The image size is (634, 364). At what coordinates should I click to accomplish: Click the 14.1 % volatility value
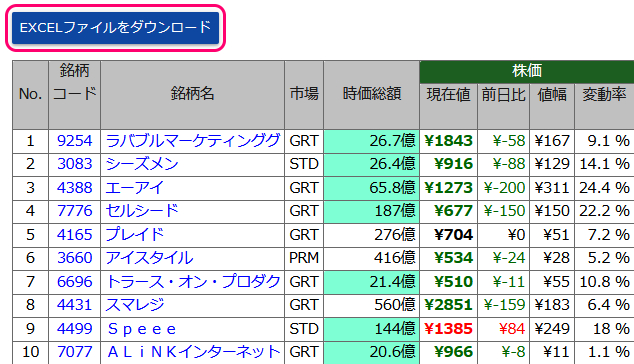pos(604,164)
